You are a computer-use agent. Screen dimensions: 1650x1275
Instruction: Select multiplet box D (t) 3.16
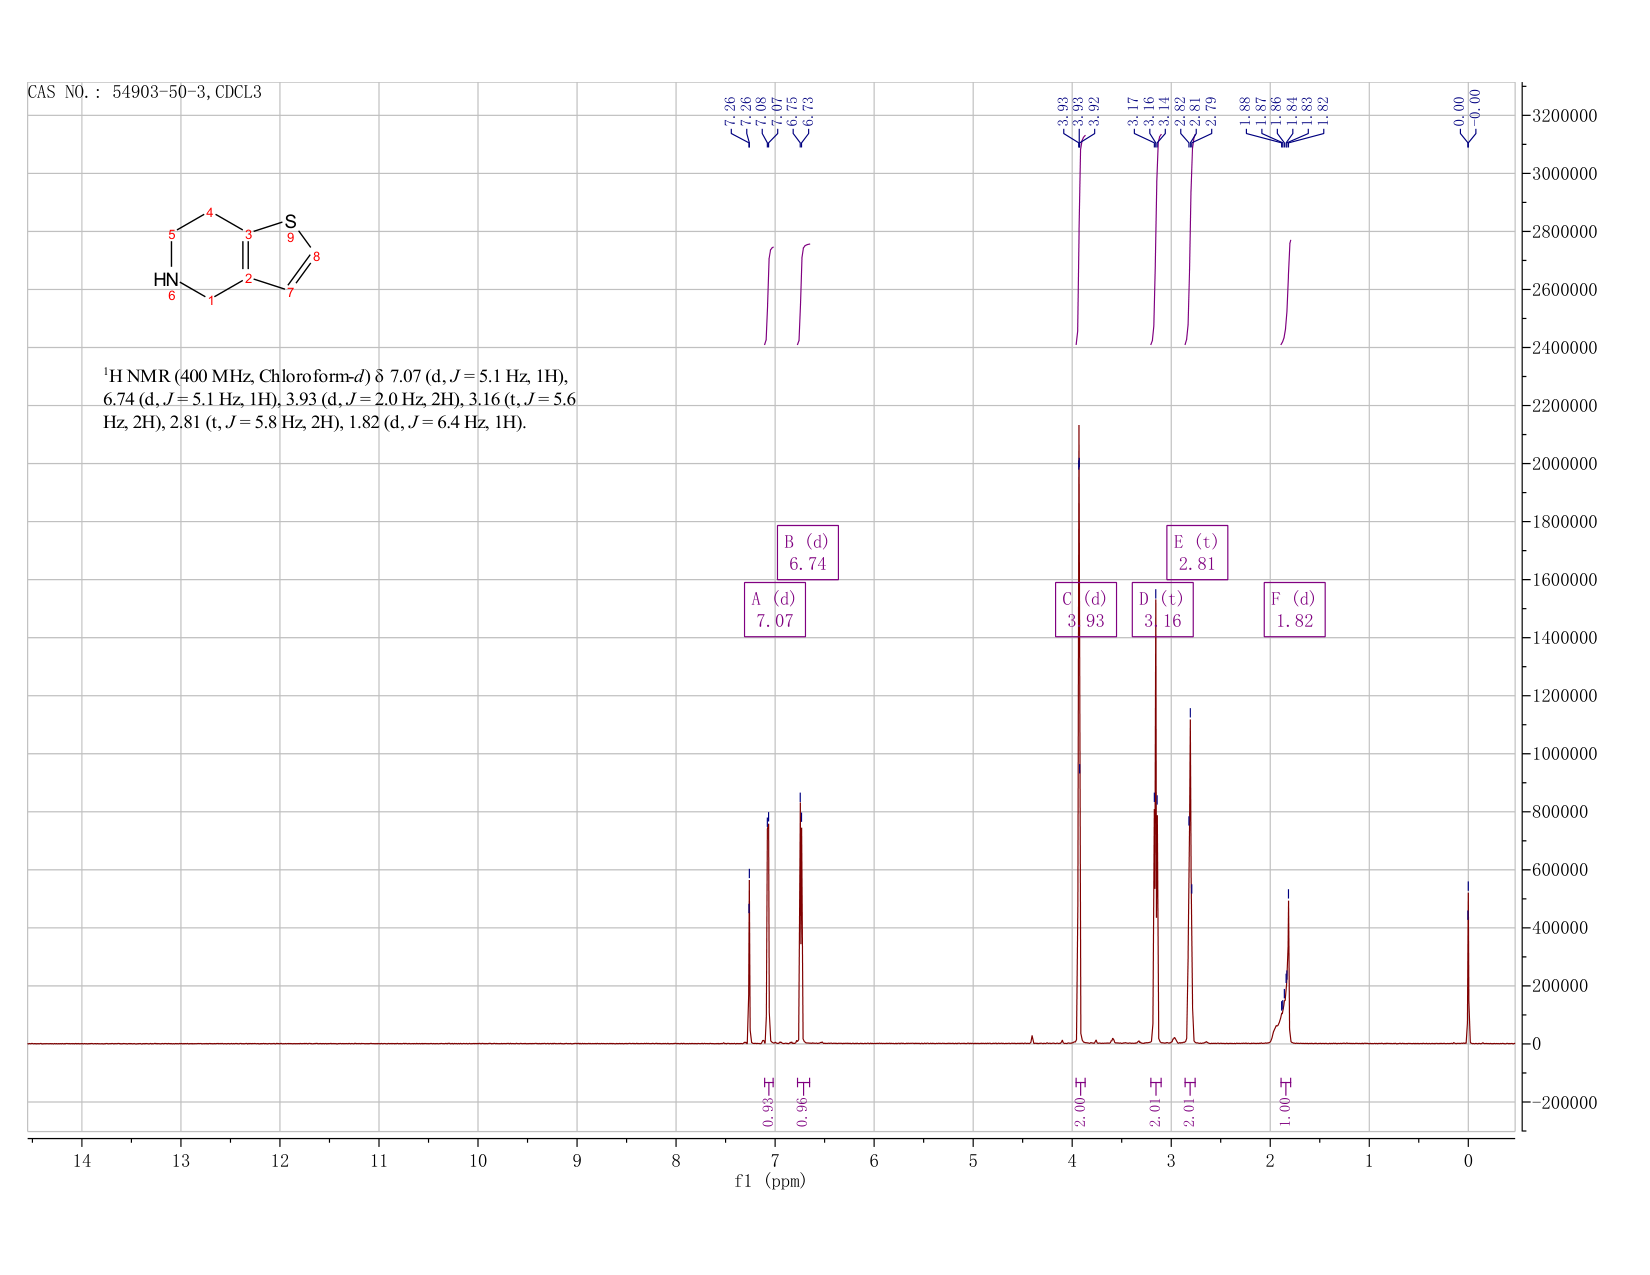tap(1162, 609)
